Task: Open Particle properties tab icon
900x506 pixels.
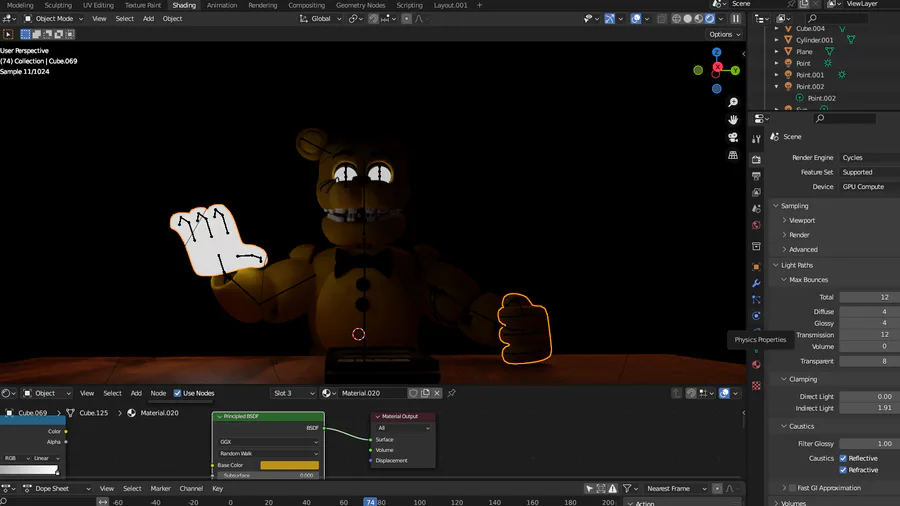Action: point(757,299)
